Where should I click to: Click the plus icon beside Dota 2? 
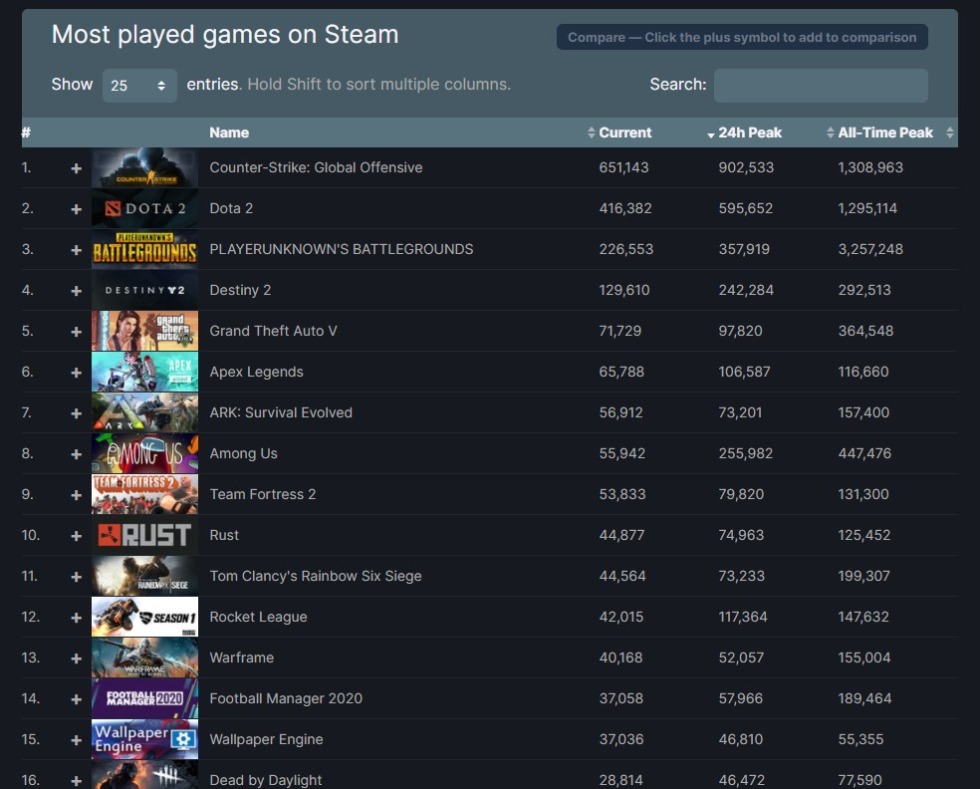tap(76, 209)
